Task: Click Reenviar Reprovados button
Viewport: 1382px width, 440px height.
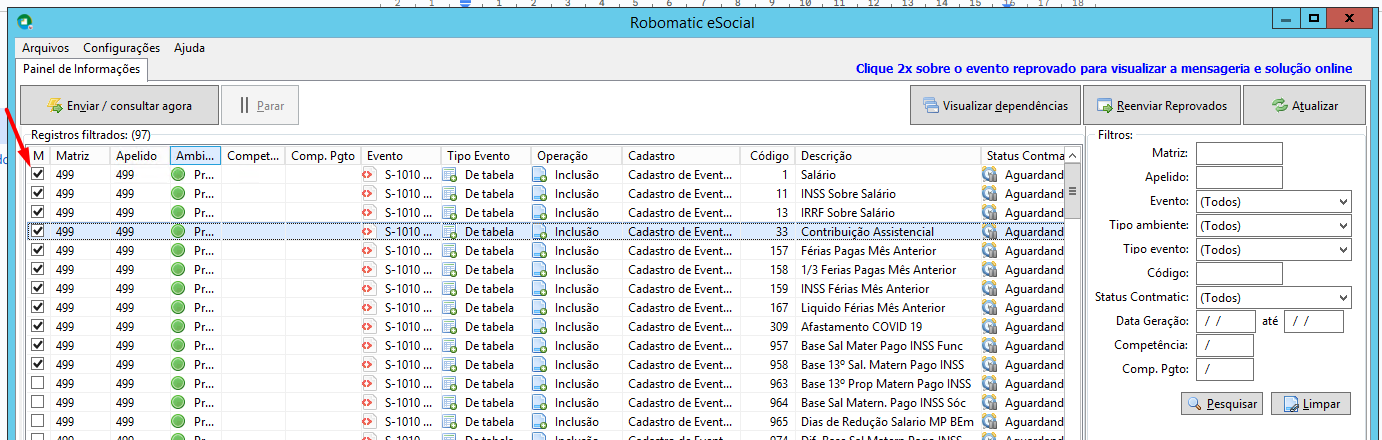Action: [1162, 105]
